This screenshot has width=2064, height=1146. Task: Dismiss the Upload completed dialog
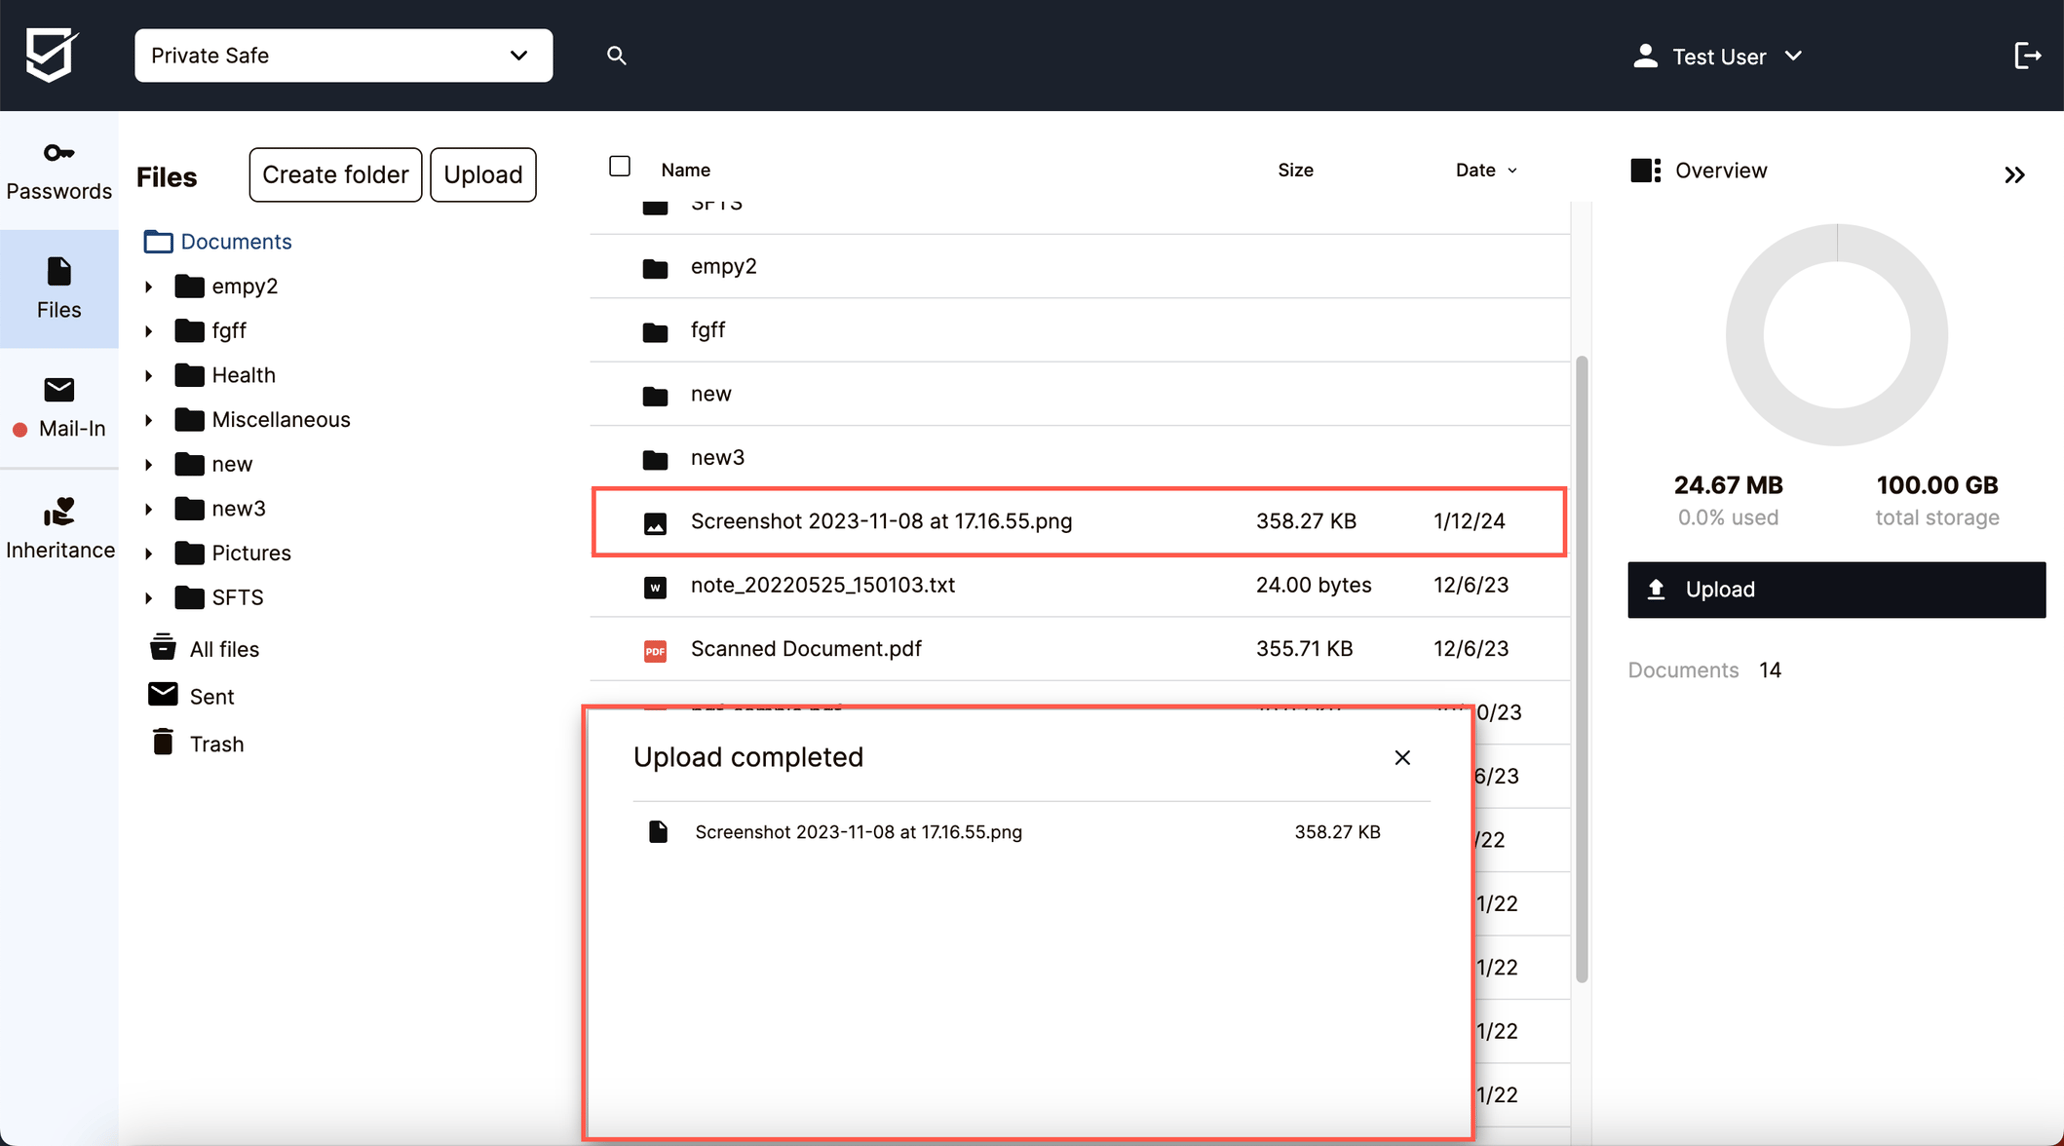1402,757
